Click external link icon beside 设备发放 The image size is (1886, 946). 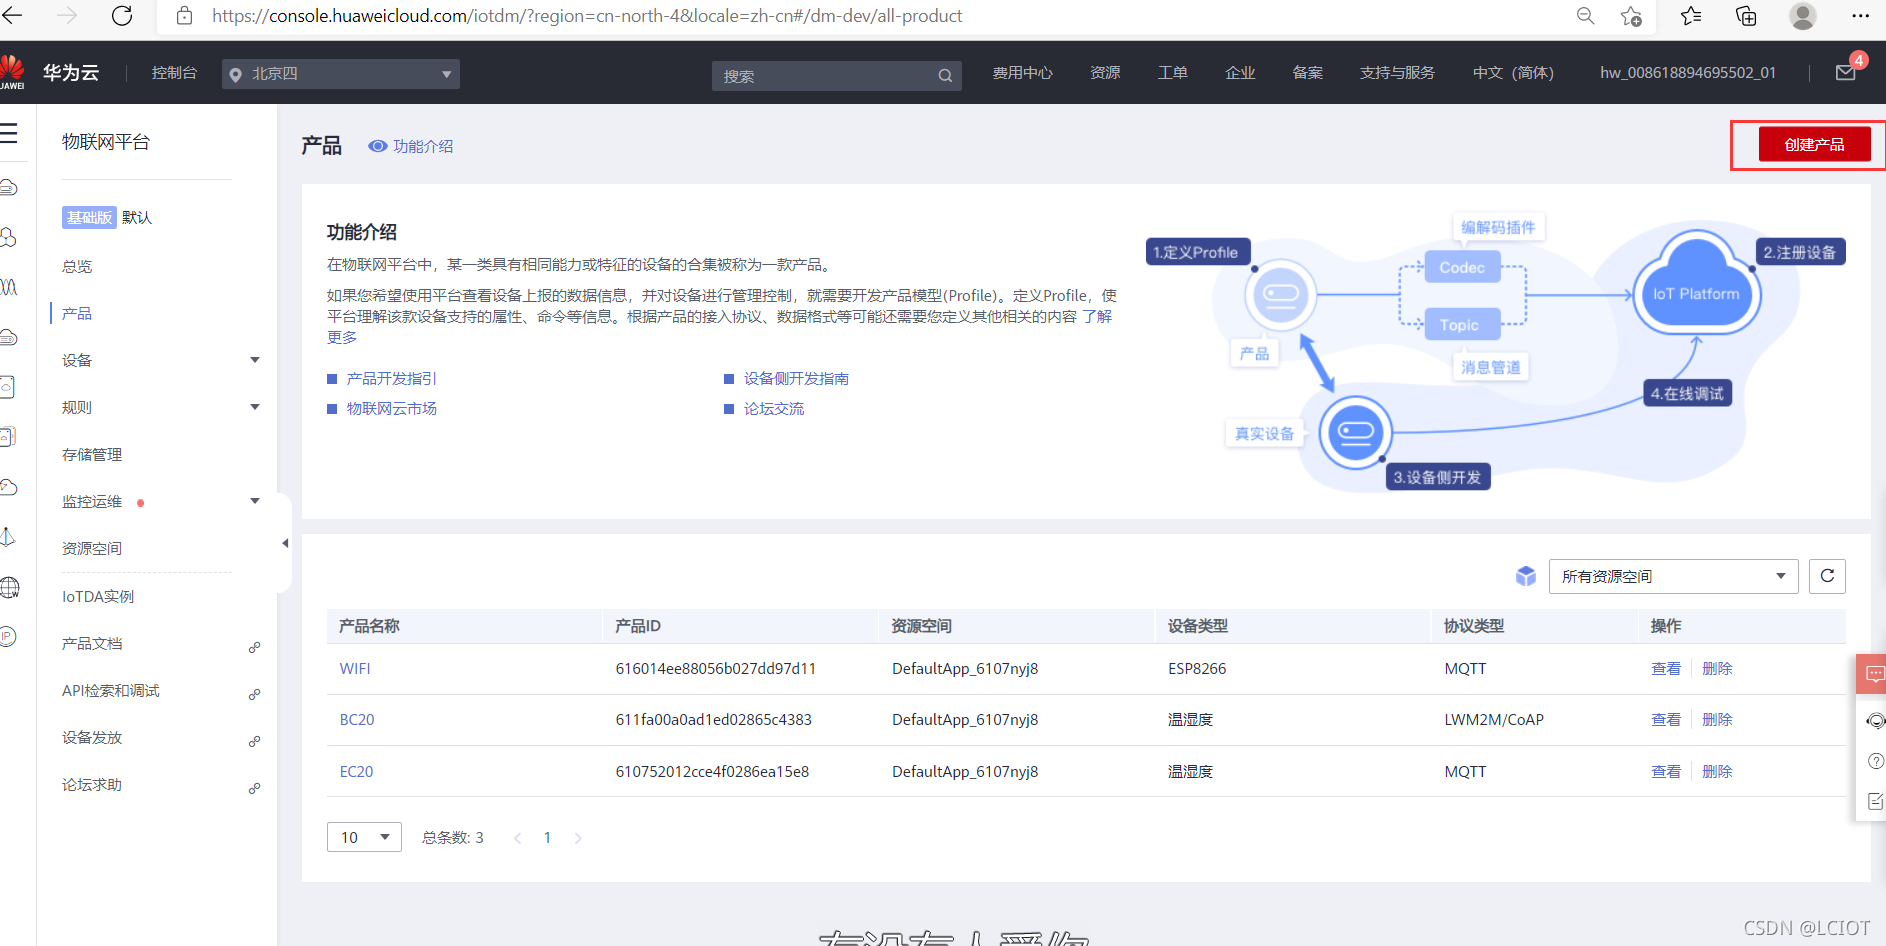[x=255, y=741]
